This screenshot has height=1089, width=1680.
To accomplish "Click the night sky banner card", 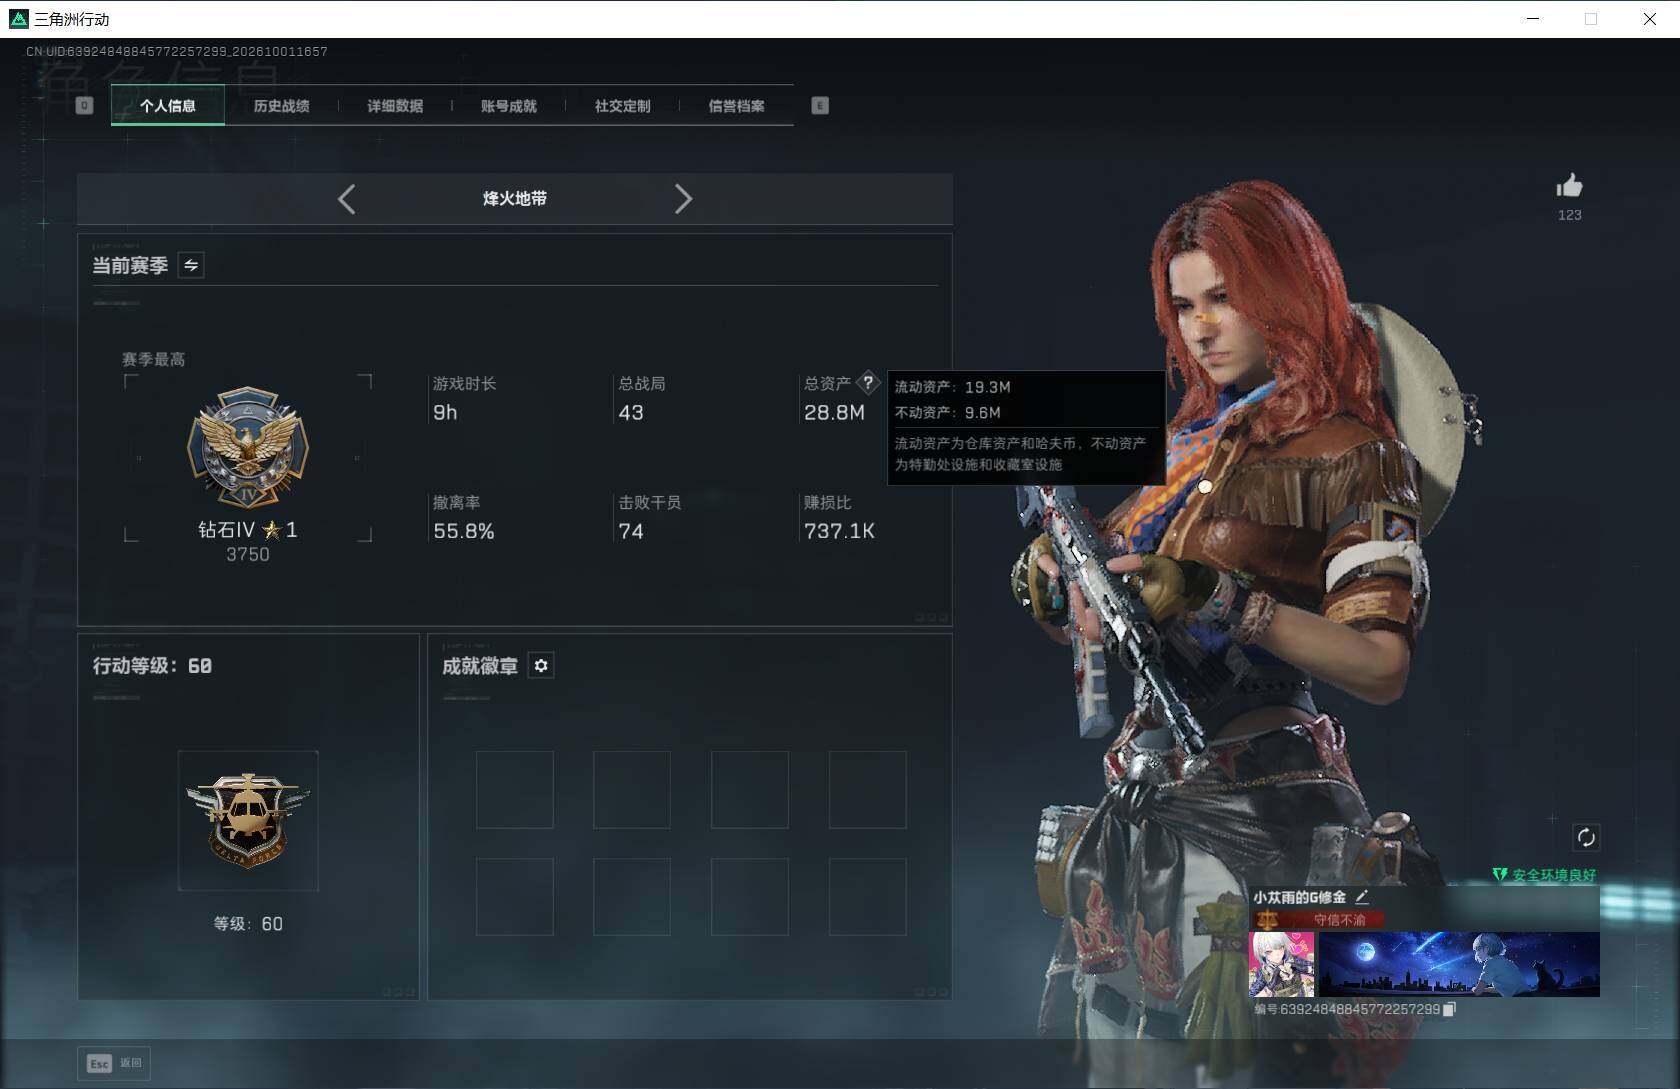I will (x=1459, y=964).
